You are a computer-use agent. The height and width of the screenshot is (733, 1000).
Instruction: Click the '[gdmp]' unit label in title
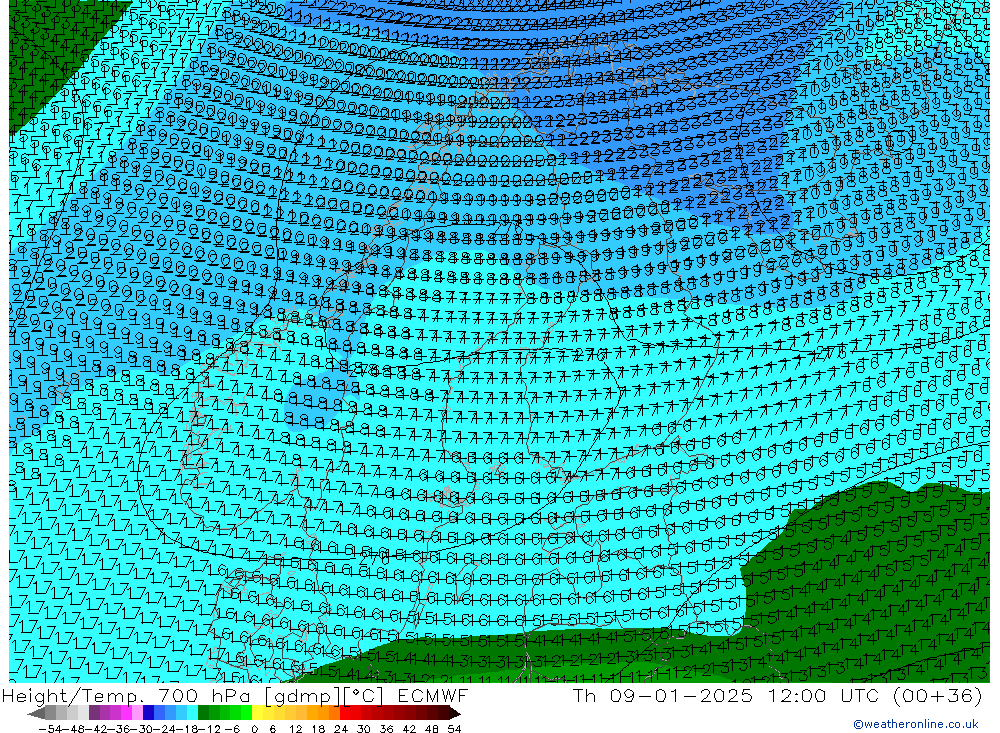click(x=302, y=695)
